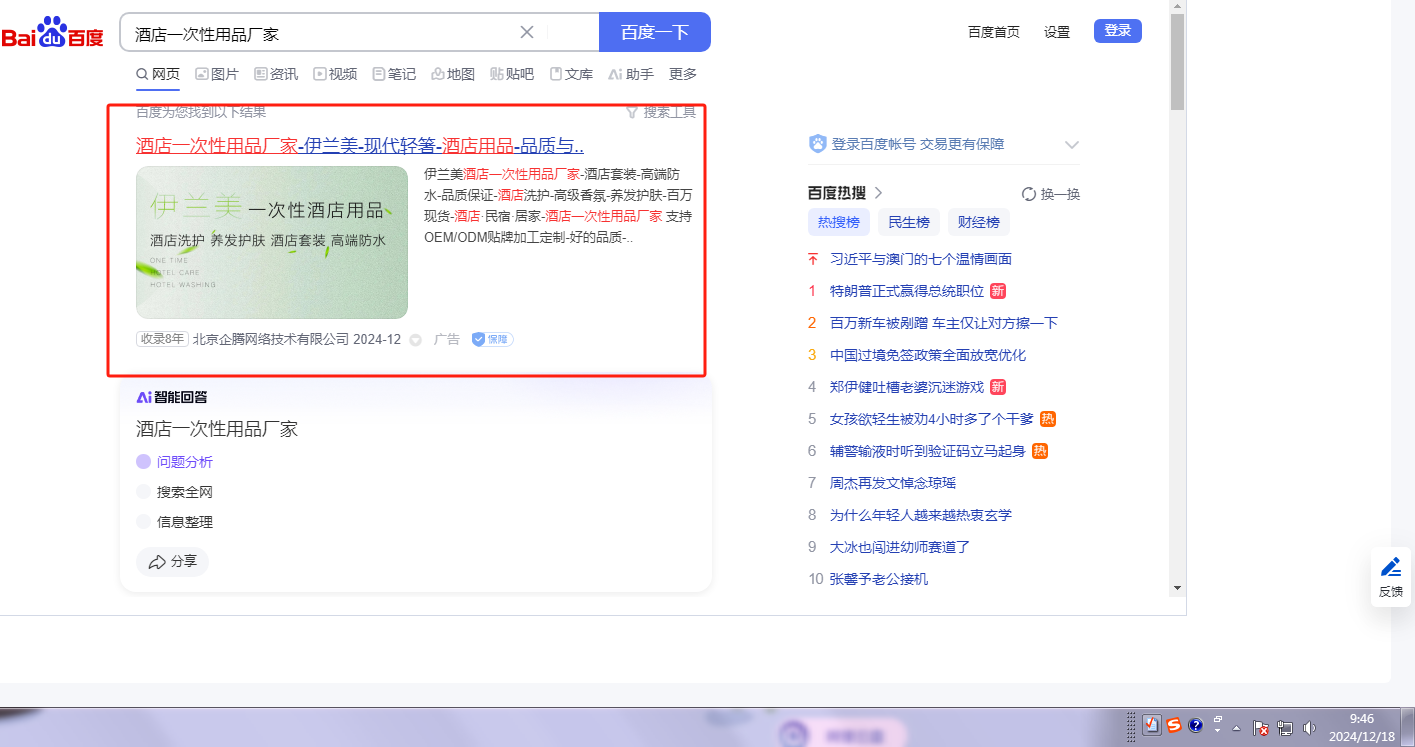Switch to the 图片 search tab

(x=217, y=74)
